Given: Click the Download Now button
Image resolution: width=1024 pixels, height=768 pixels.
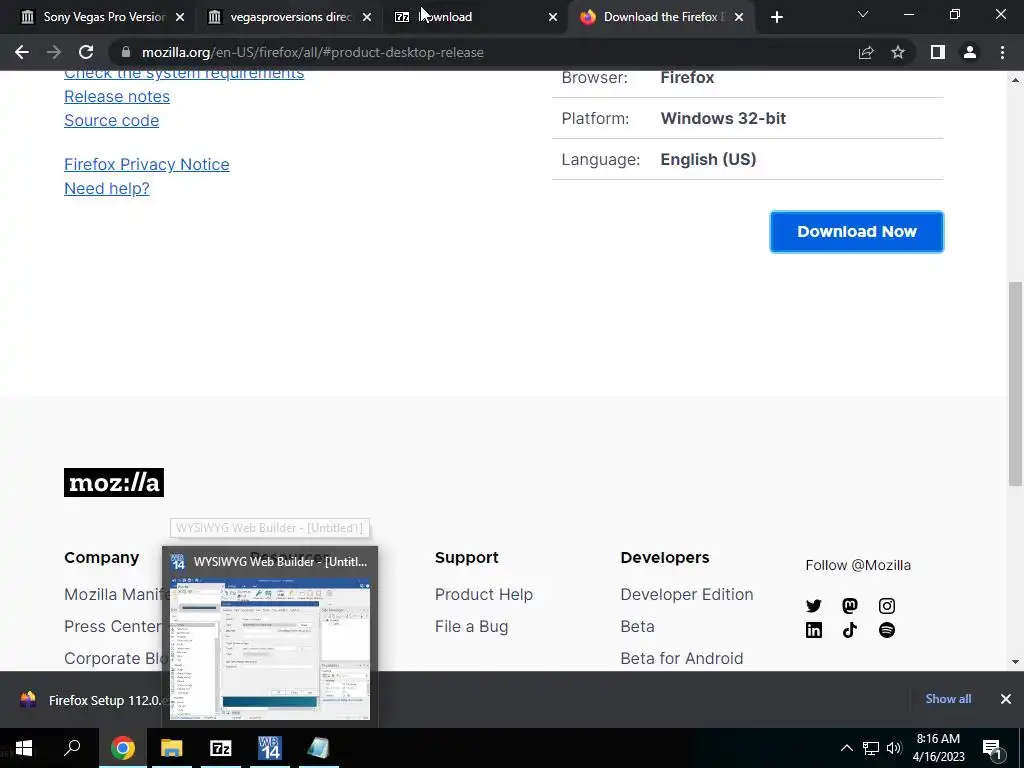Looking at the screenshot, I should click(x=857, y=232).
